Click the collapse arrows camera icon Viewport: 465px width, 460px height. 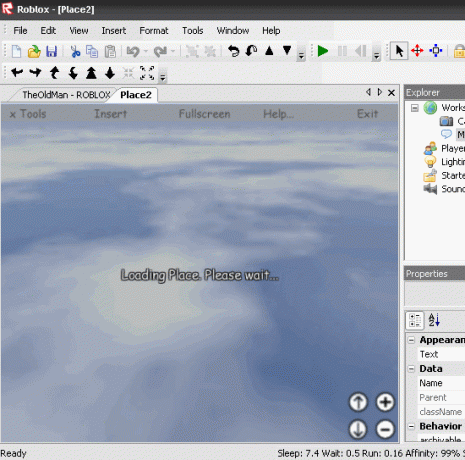pos(128,73)
